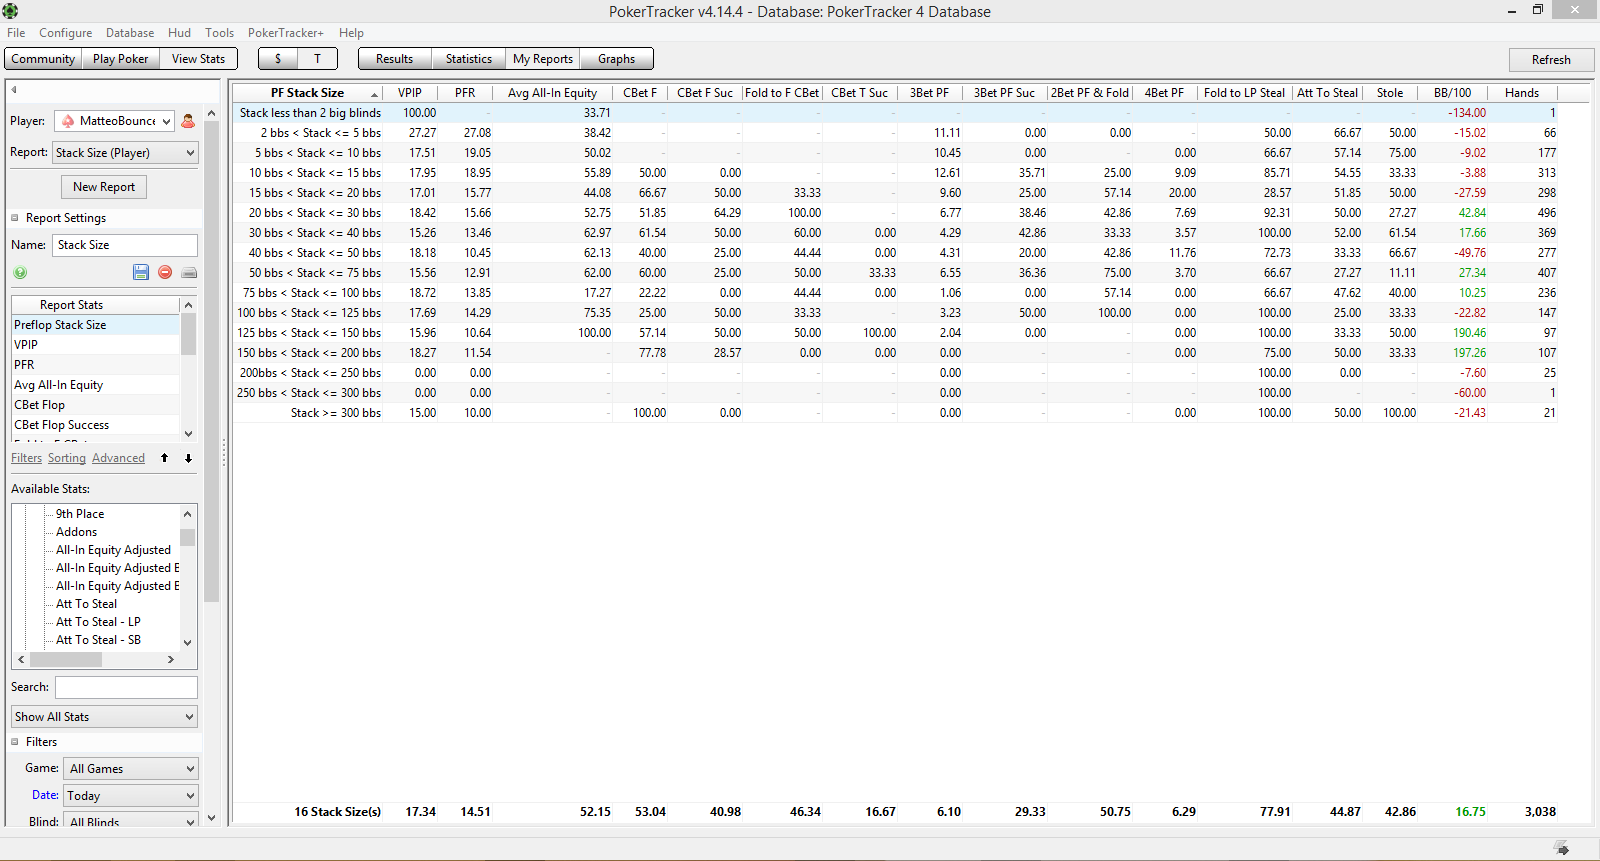
Task: Click PokerTracker logo icon in title bar
Action: (10, 11)
